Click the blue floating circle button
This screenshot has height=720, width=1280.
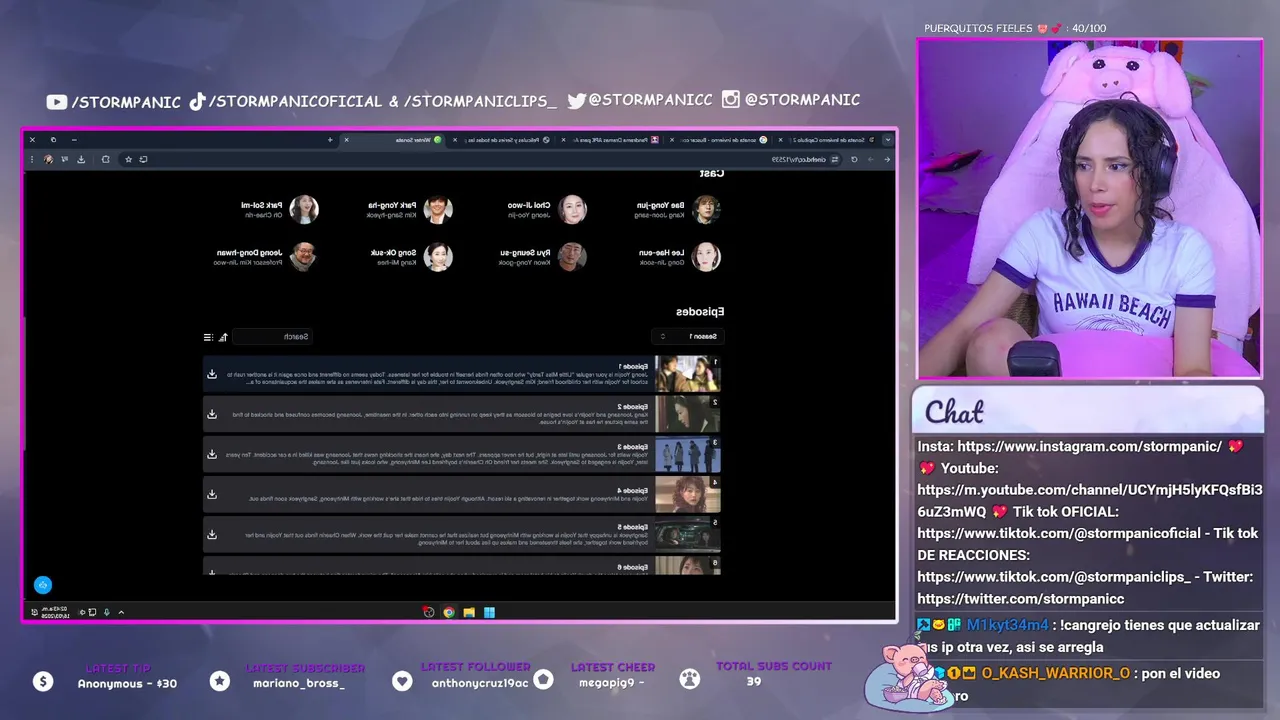coord(42,585)
